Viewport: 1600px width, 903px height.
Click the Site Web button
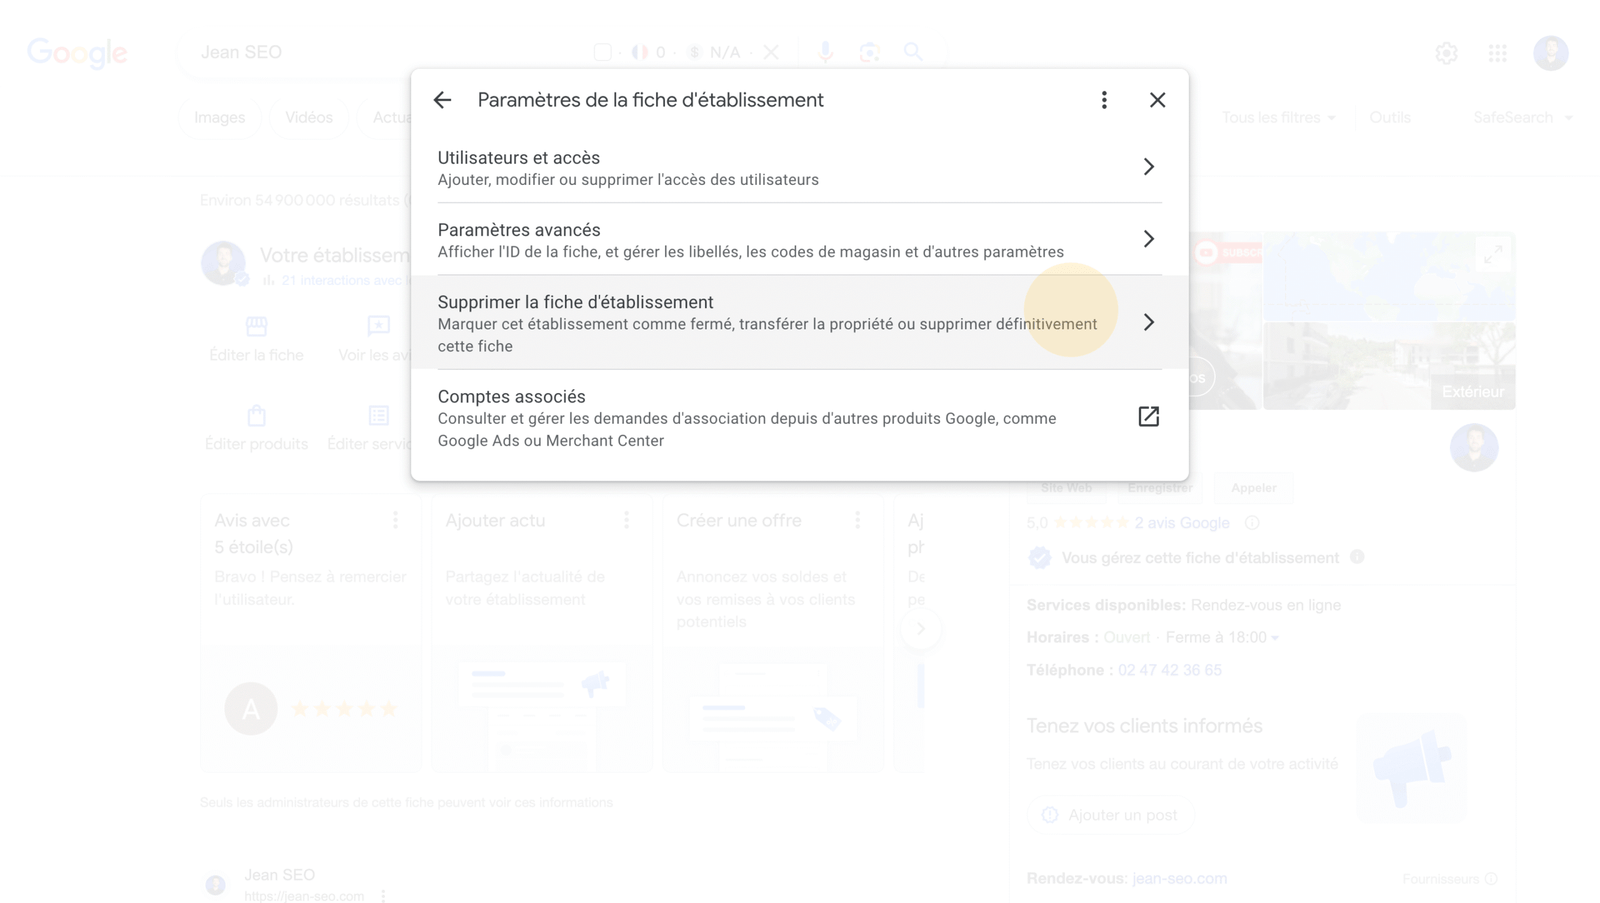point(1066,488)
